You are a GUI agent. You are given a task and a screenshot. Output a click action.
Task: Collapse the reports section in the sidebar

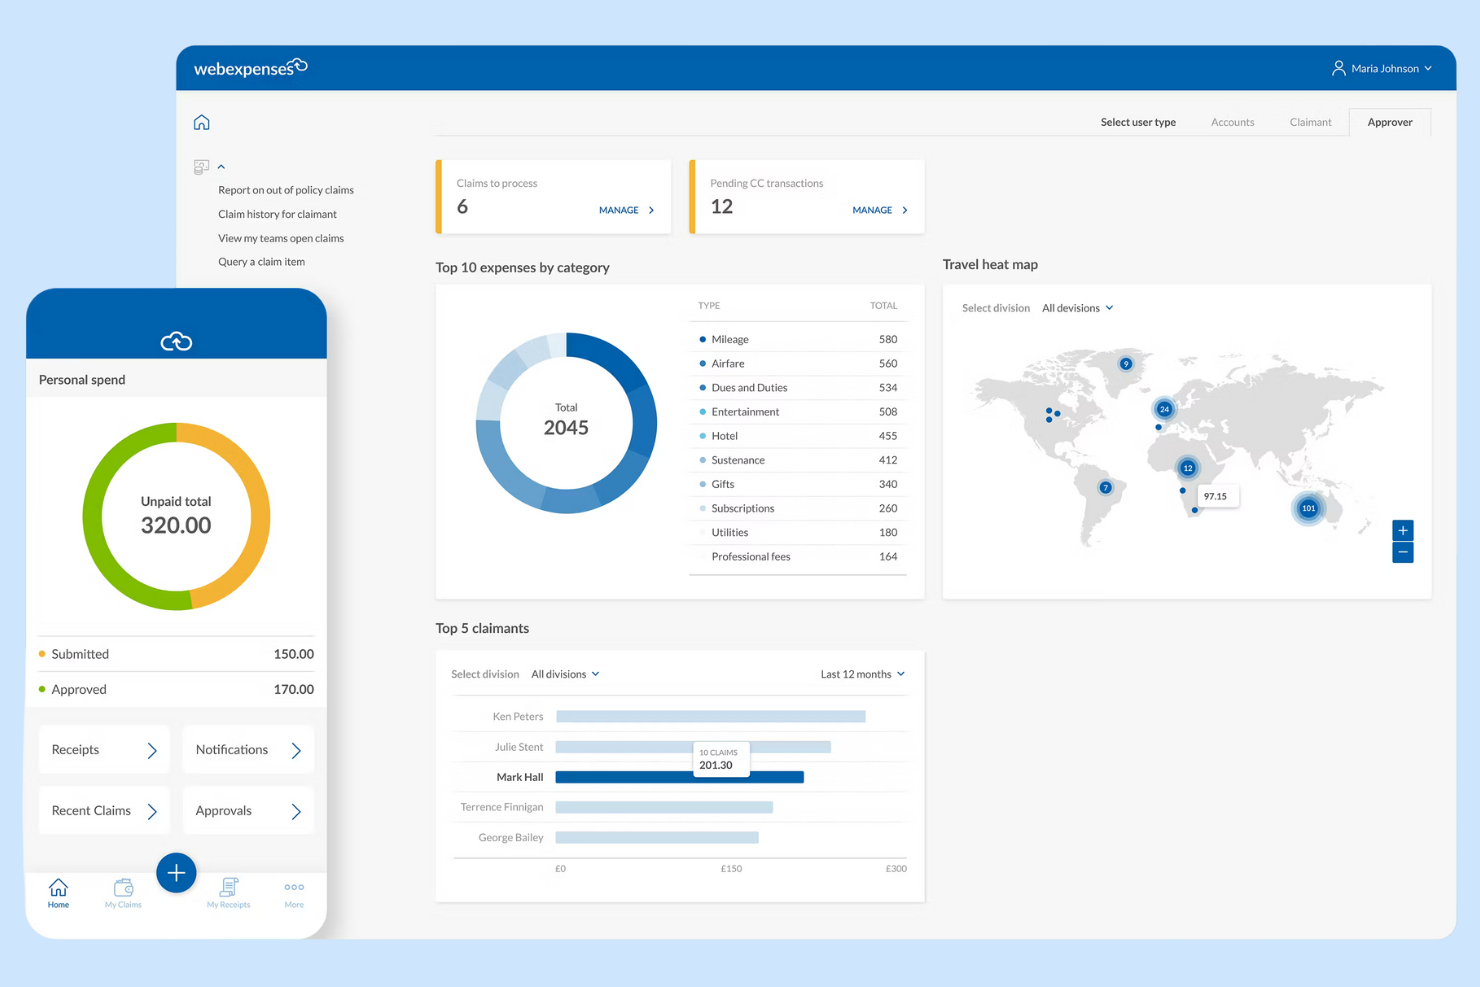click(221, 166)
